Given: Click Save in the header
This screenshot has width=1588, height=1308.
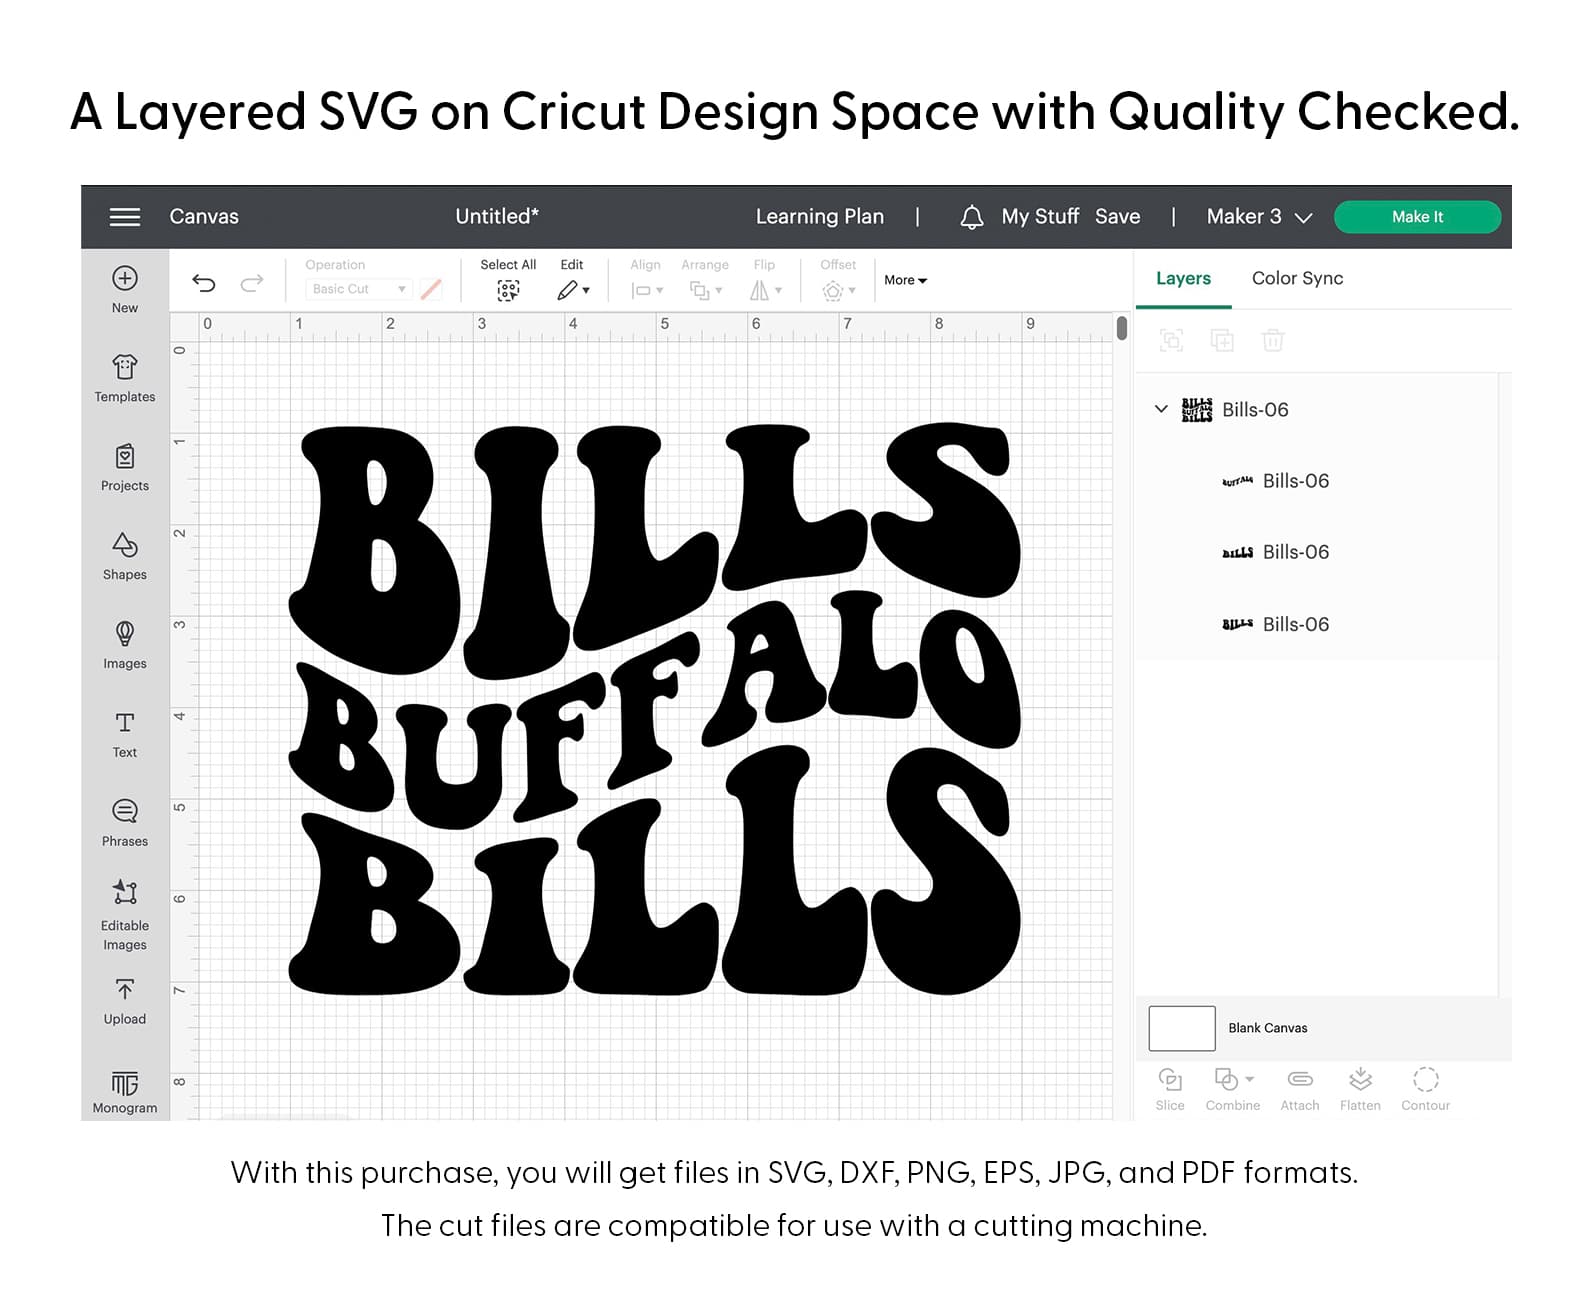Looking at the screenshot, I should [1117, 217].
